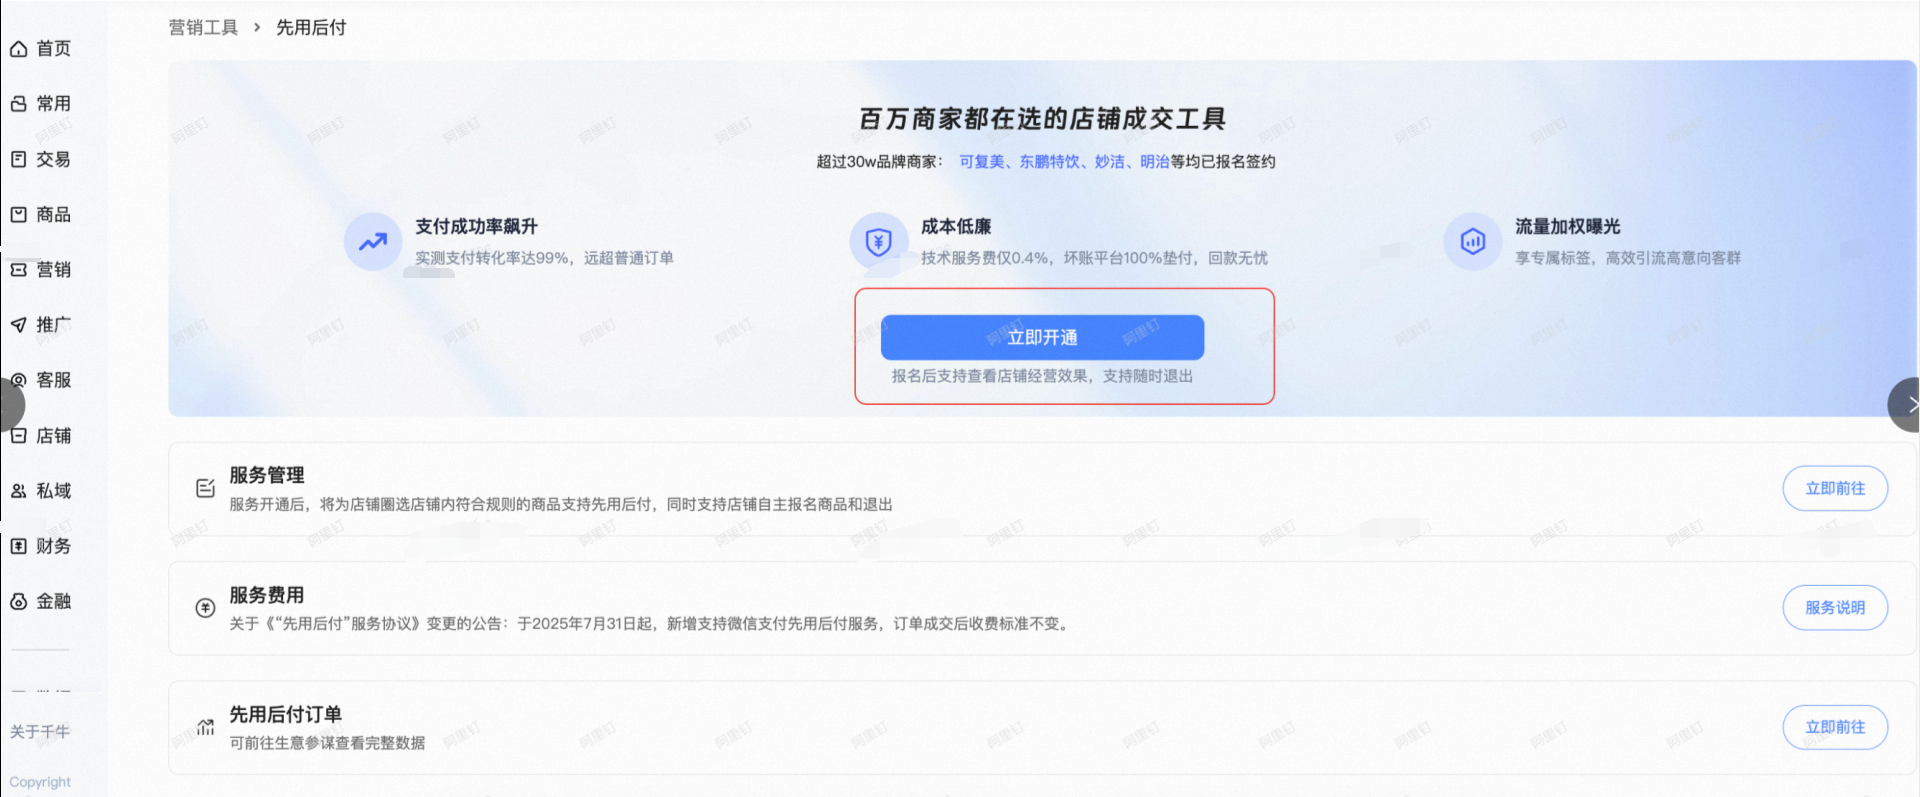Click 立即前往 in the 先用后付订单 row

point(1835,728)
